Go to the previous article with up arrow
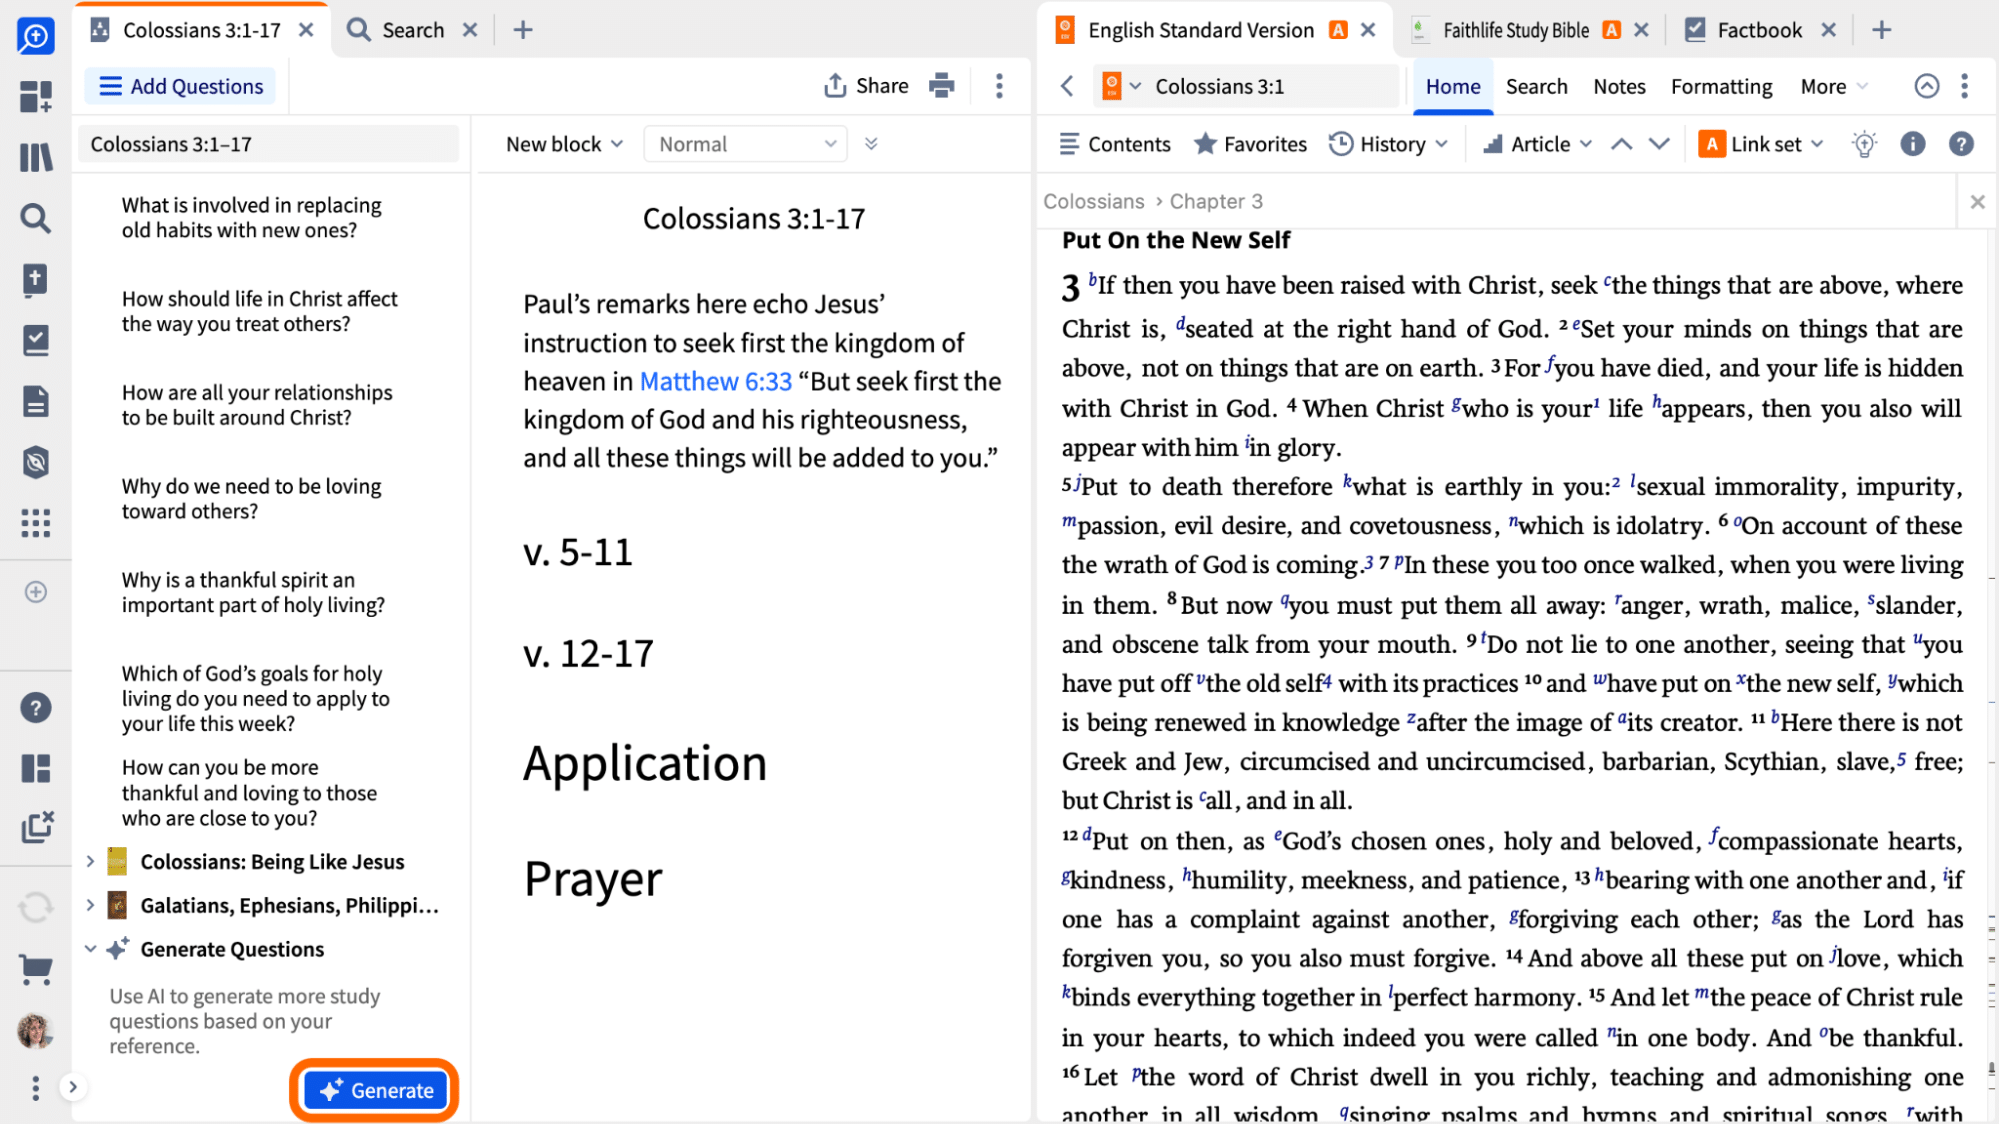Screen dimensions: 1999x1125 click(x=1621, y=144)
